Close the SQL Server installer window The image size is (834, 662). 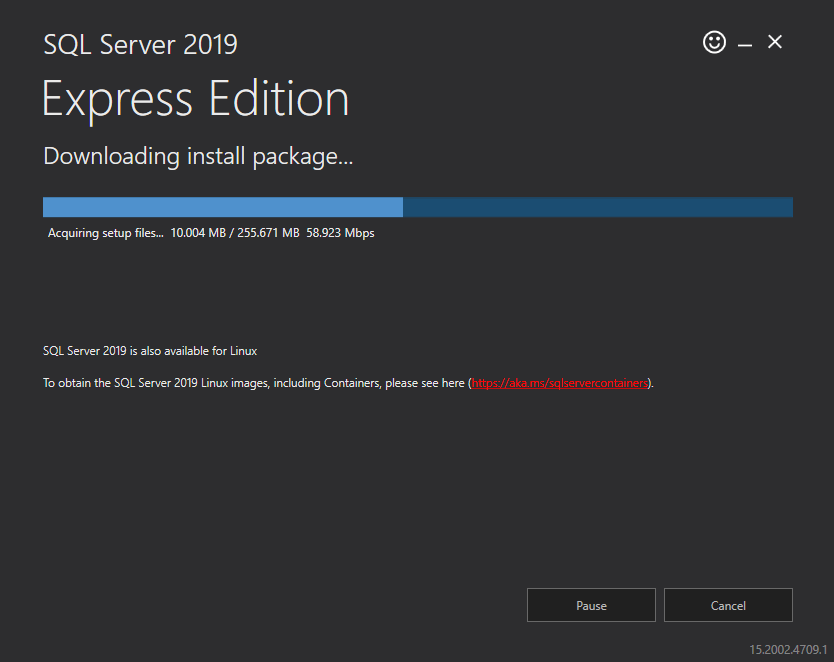click(x=775, y=42)
